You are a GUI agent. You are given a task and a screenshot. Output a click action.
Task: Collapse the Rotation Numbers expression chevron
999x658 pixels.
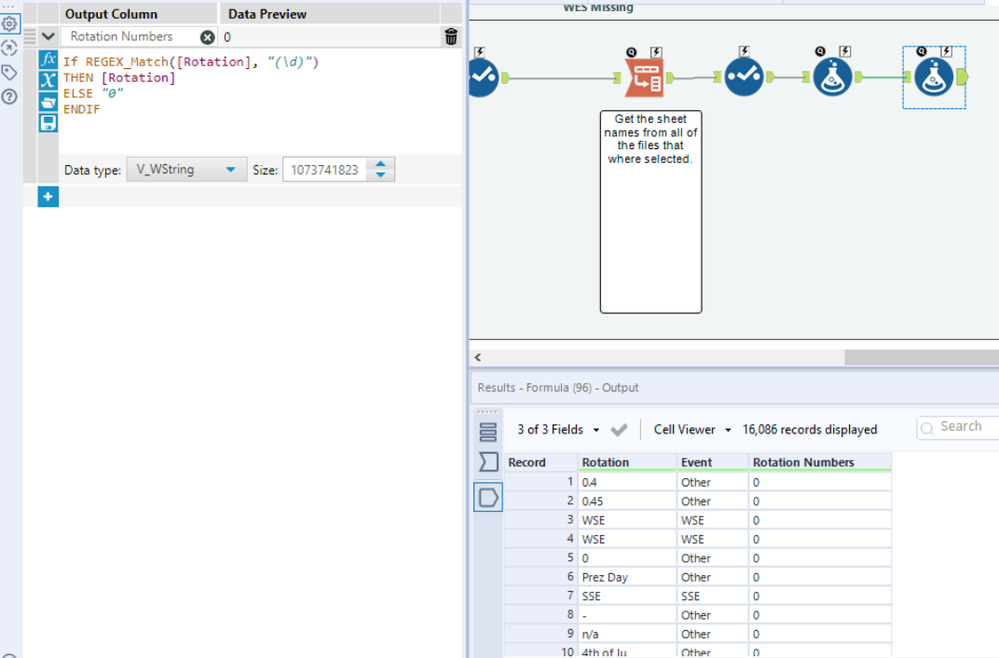pos(48,36)
